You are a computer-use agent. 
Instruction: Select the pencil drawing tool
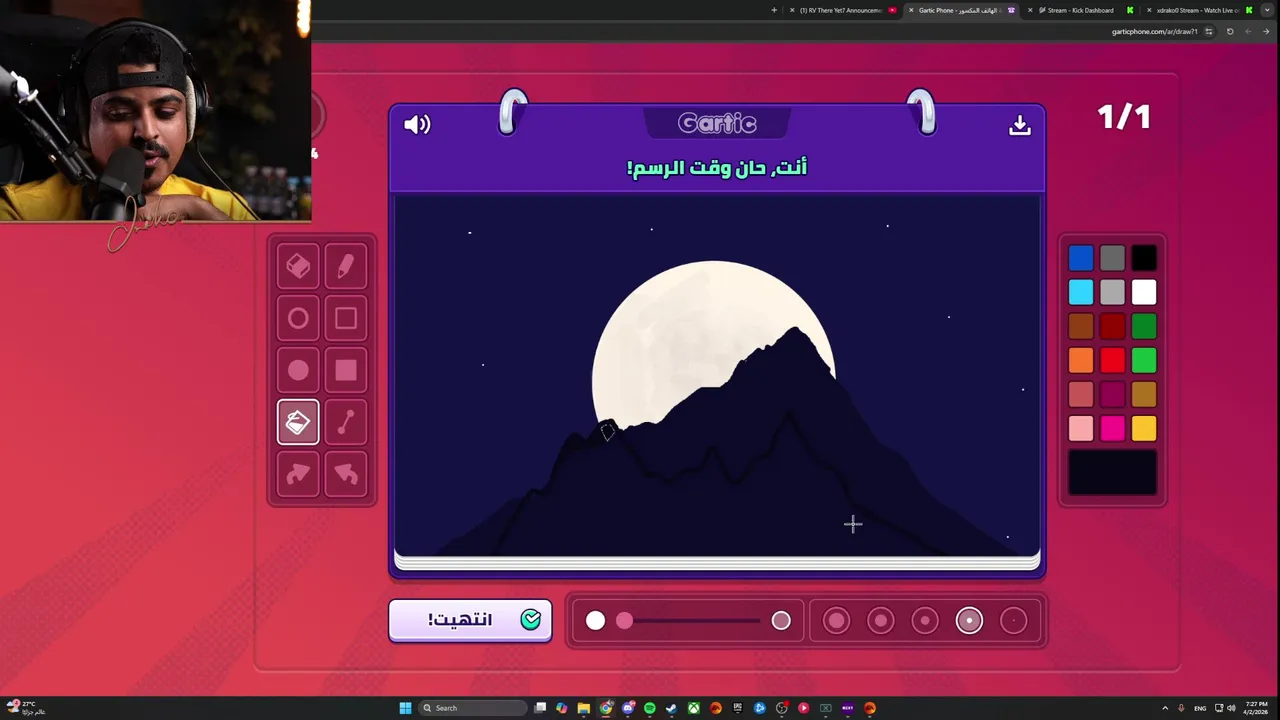346,266
